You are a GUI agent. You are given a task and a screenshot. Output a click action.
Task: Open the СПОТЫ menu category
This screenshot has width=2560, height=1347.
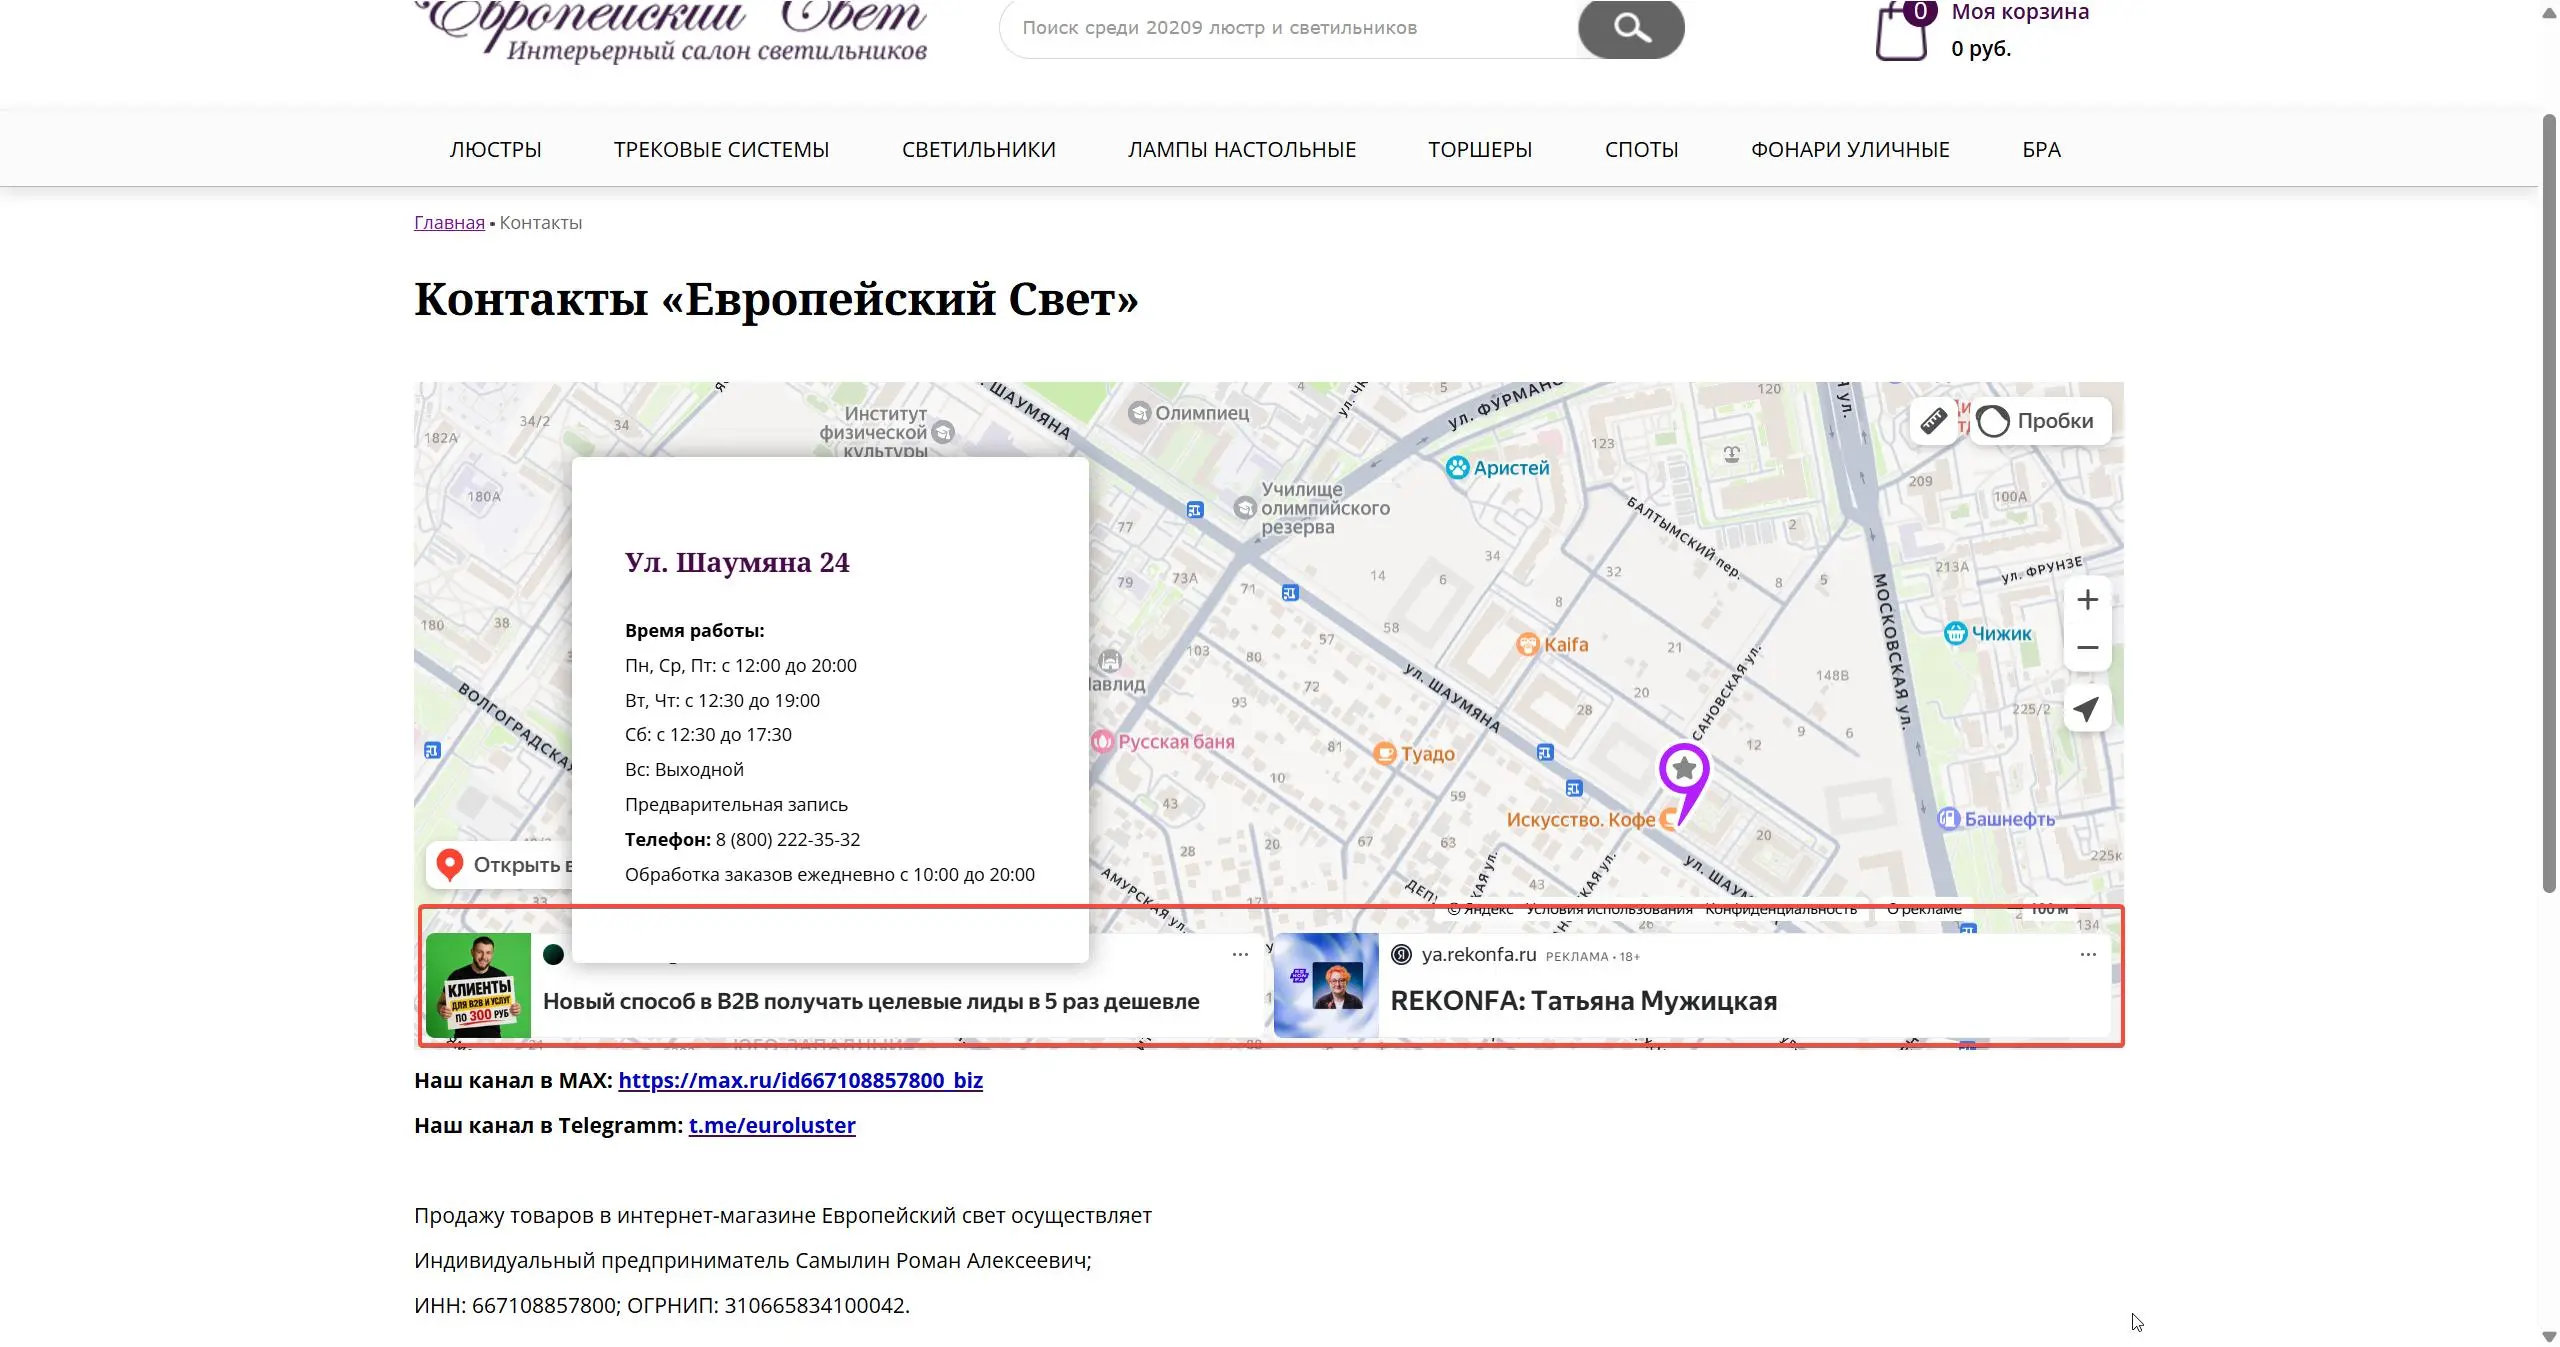click(x=1641, y=150)
